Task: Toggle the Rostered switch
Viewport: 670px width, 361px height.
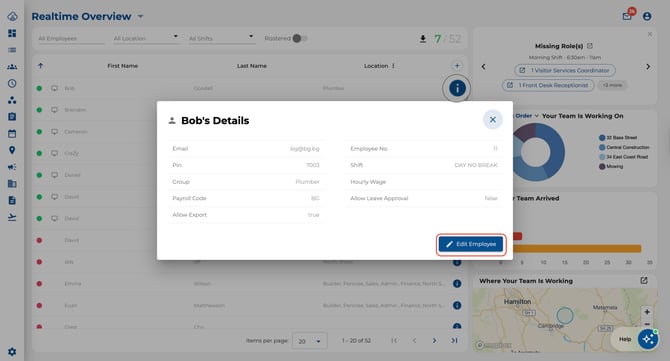Action: 300,38
